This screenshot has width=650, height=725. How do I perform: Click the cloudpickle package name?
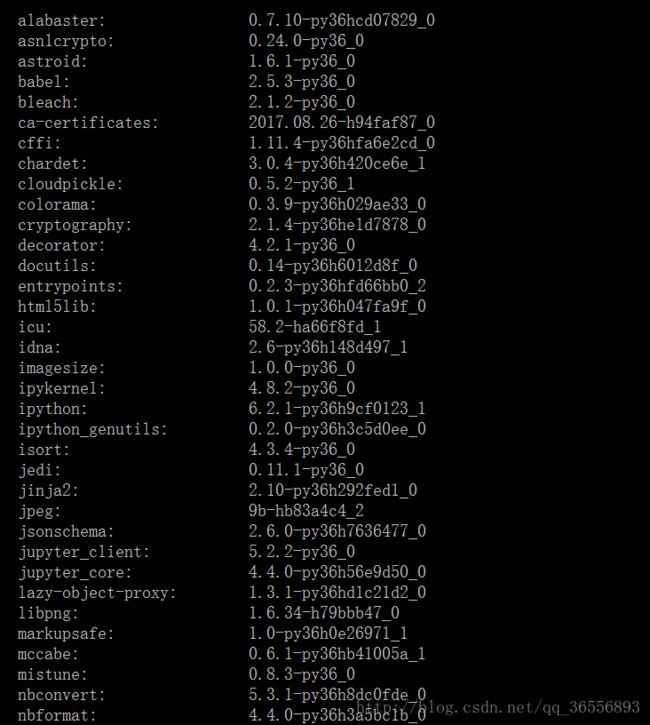[x=70, y=184]
